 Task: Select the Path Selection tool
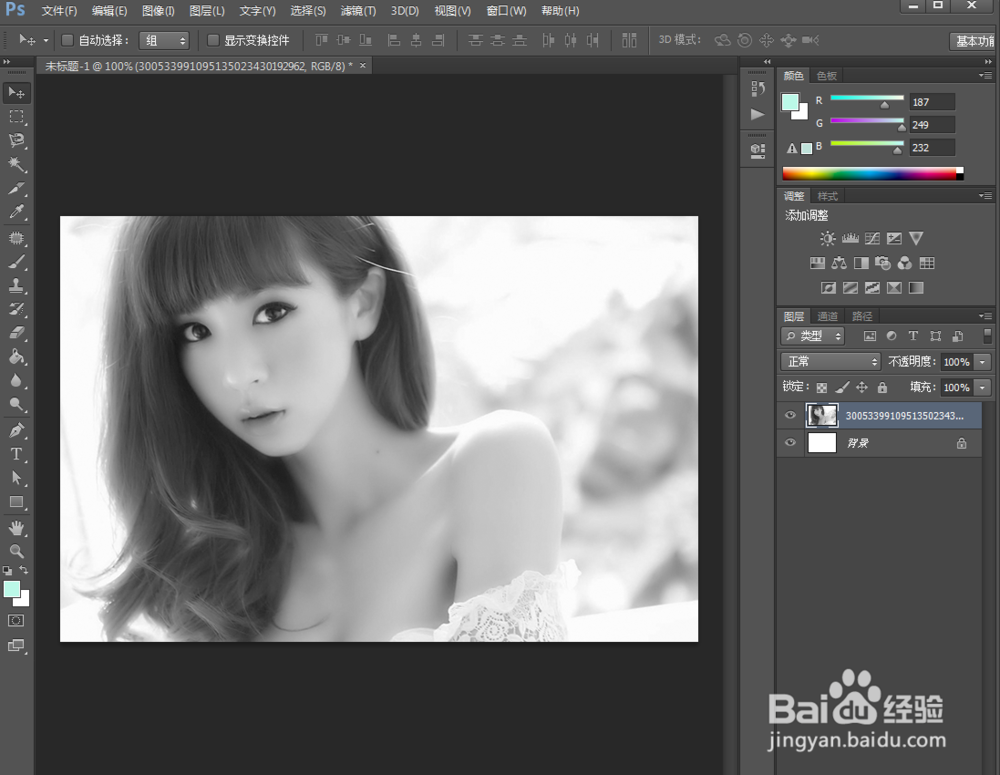tap(17, 478)
